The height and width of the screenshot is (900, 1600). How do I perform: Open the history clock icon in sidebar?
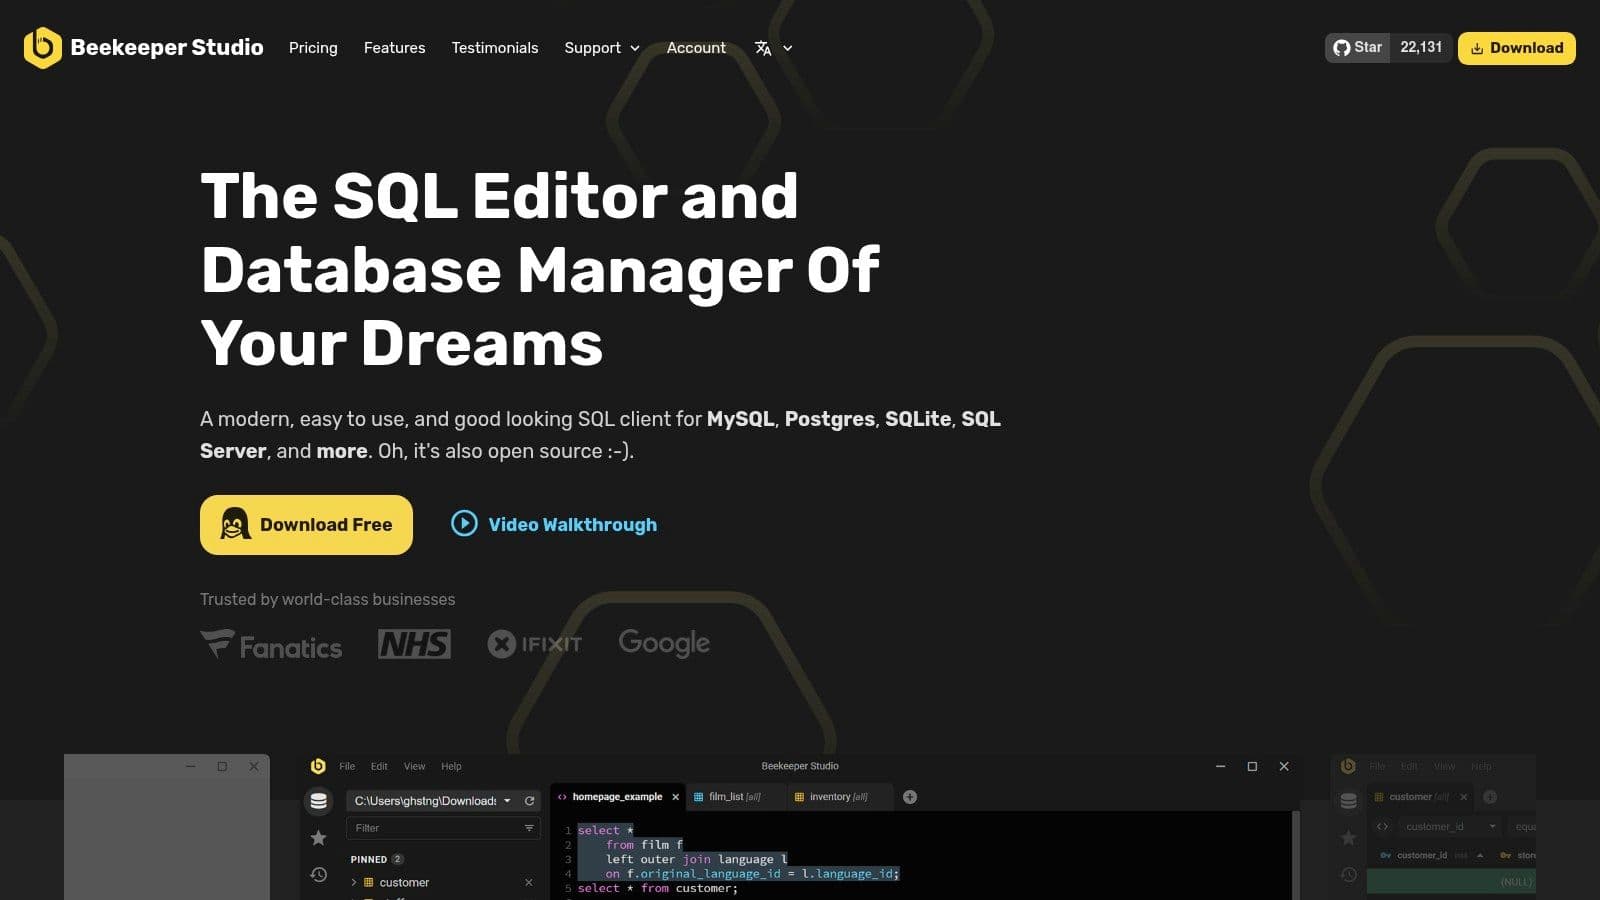pos(319,875)
